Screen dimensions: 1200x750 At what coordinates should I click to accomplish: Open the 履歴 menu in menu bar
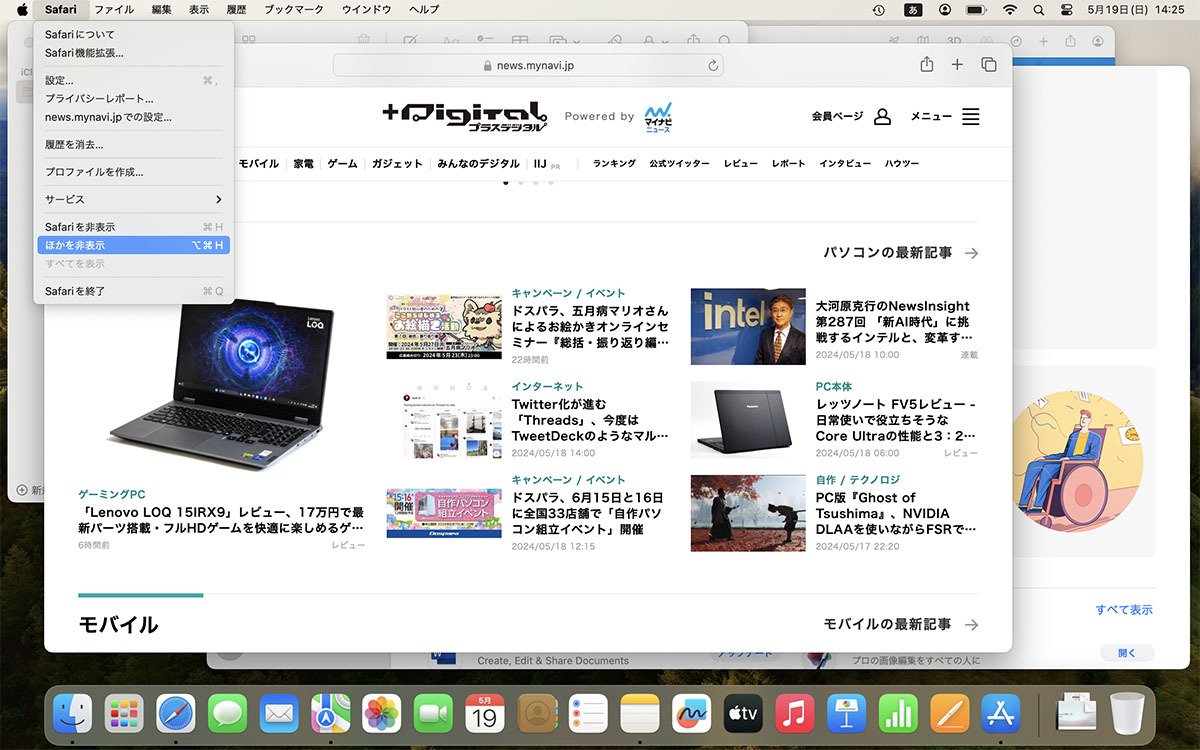236,10
